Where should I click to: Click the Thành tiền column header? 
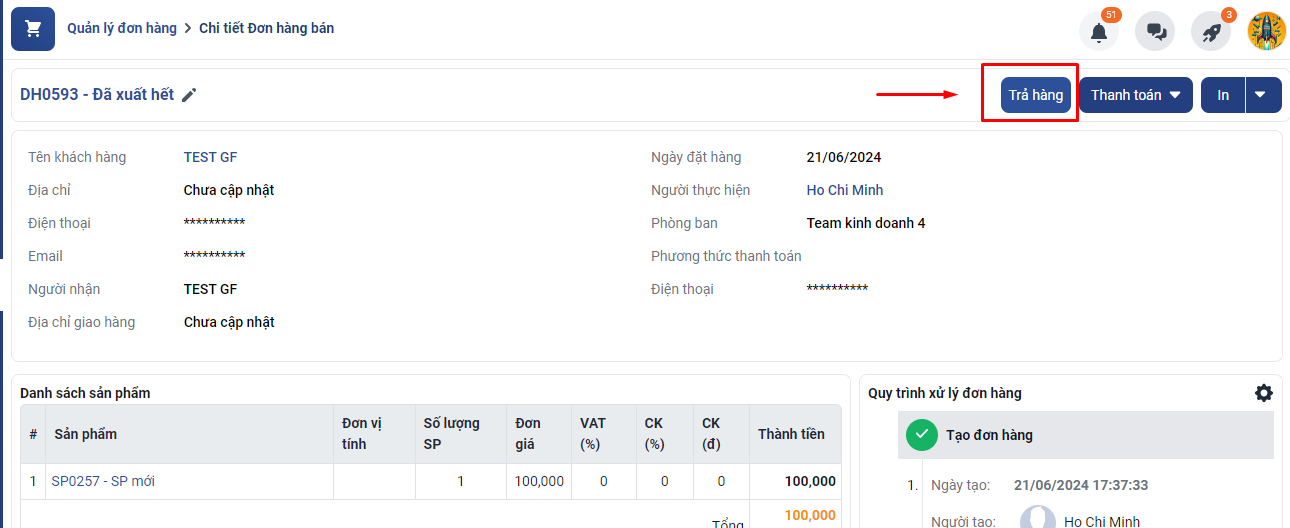point(791,434)
